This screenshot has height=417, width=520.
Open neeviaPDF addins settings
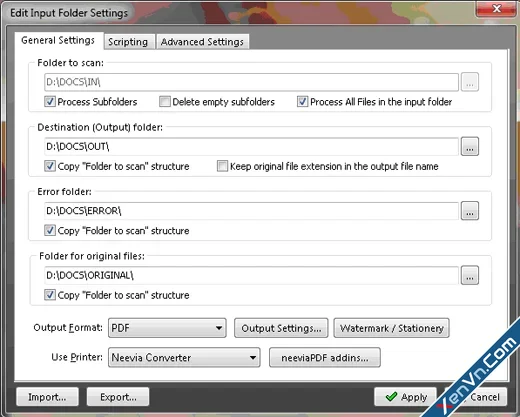click(325, 358)
